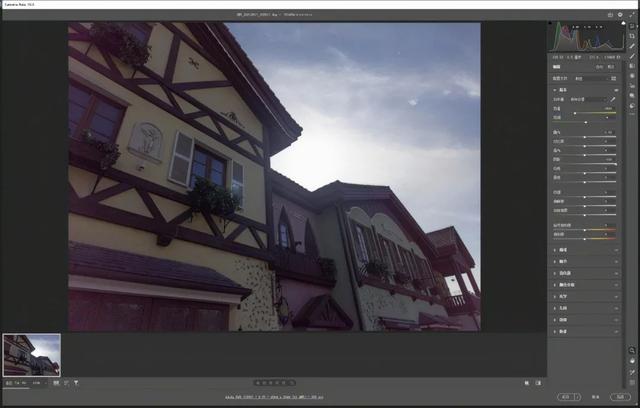Toggle visibility eye of Basic panel

click(x=616, y=89)
